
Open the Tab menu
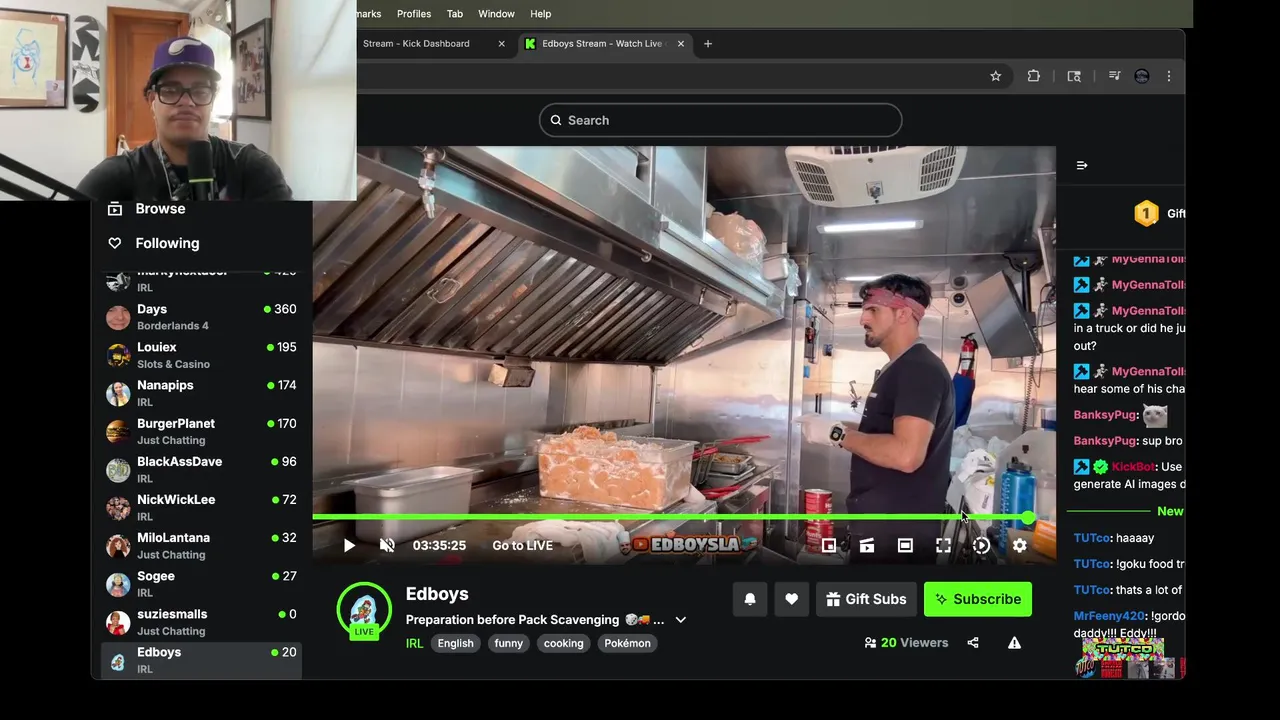pyautogui.click(x=455, y=13)
